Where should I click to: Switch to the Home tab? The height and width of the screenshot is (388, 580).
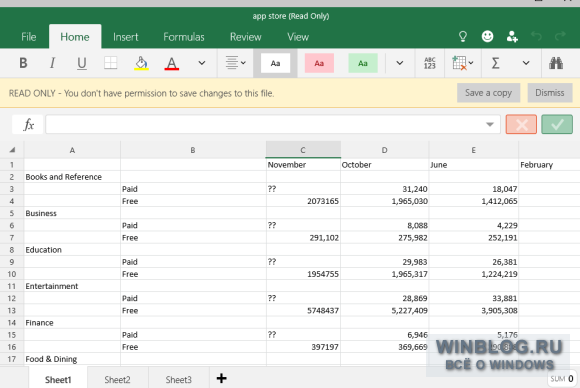coord(75,37)
